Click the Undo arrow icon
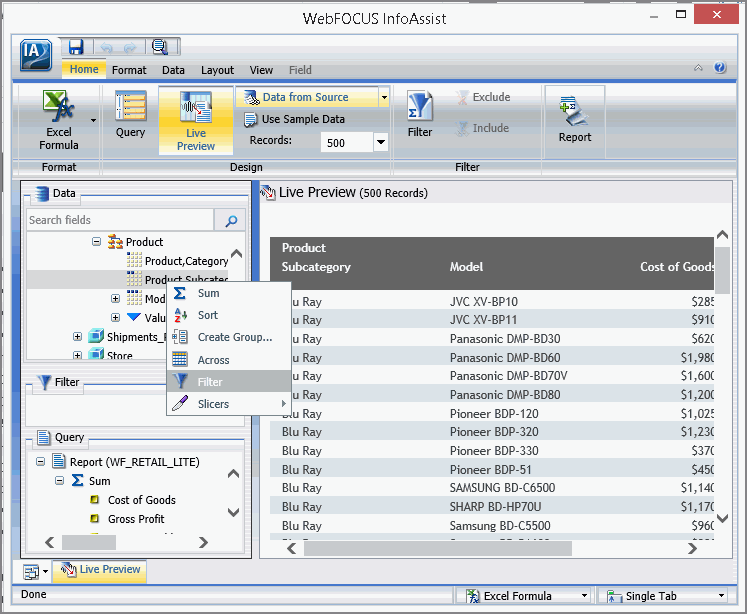This screenshot has width=747, height=614. coord(106,48)
